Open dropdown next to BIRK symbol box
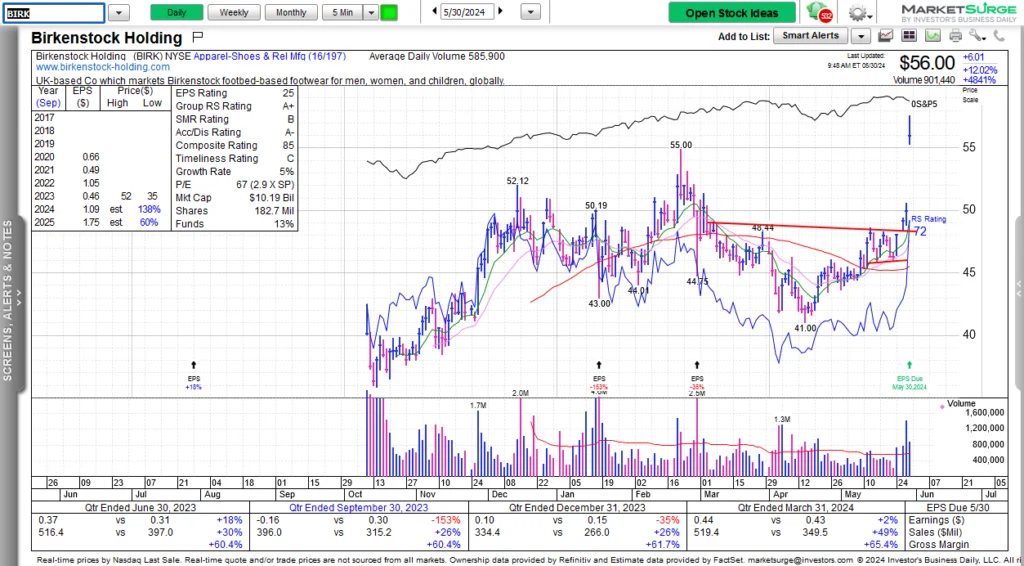Viewport: 1024px width, 566px height. pyautogui.click(x=118, y=12)
